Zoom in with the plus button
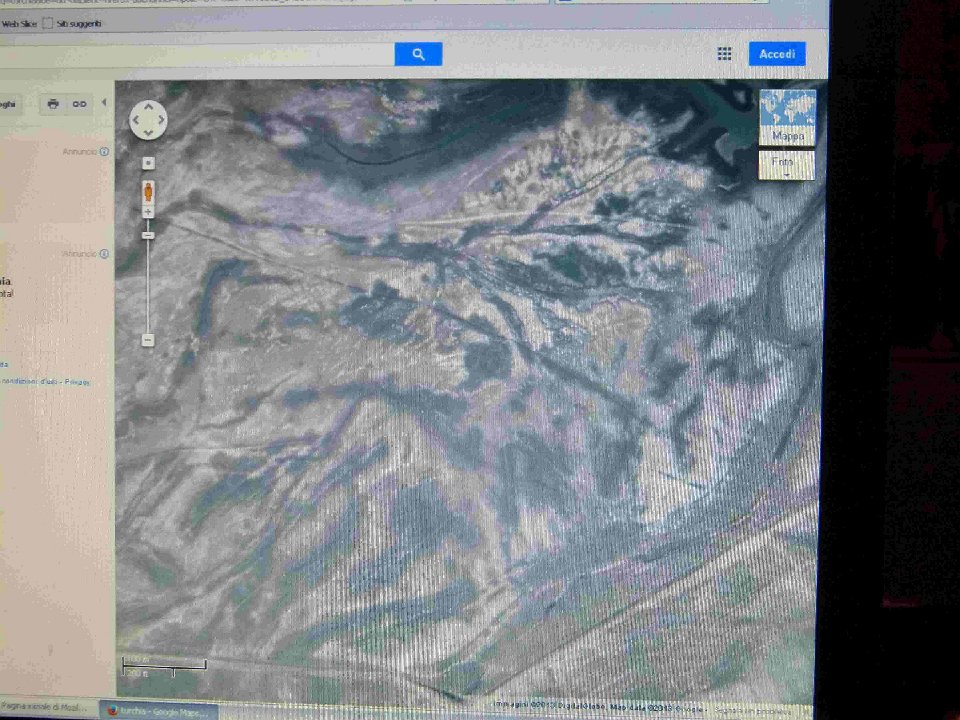This screenshot has width=960, height=720. [x=148, y=212]
